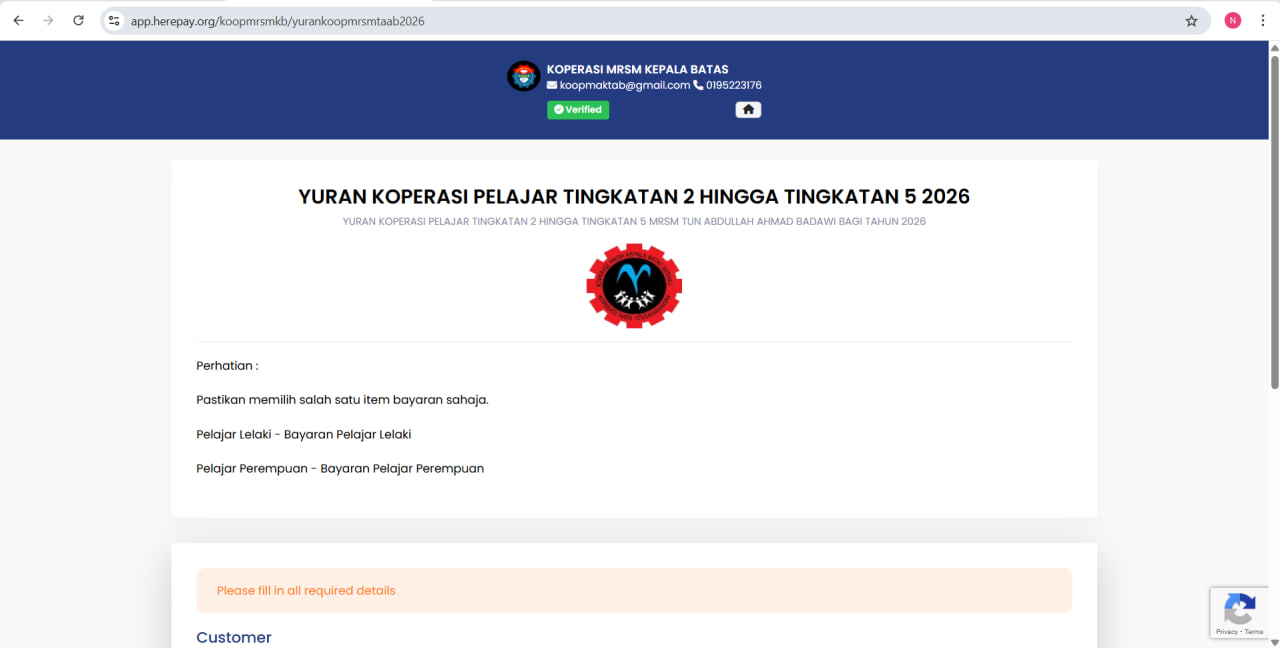Go back using browser back arrow
The width and height of the screenshot is (1280, 648).
[18, 20]
